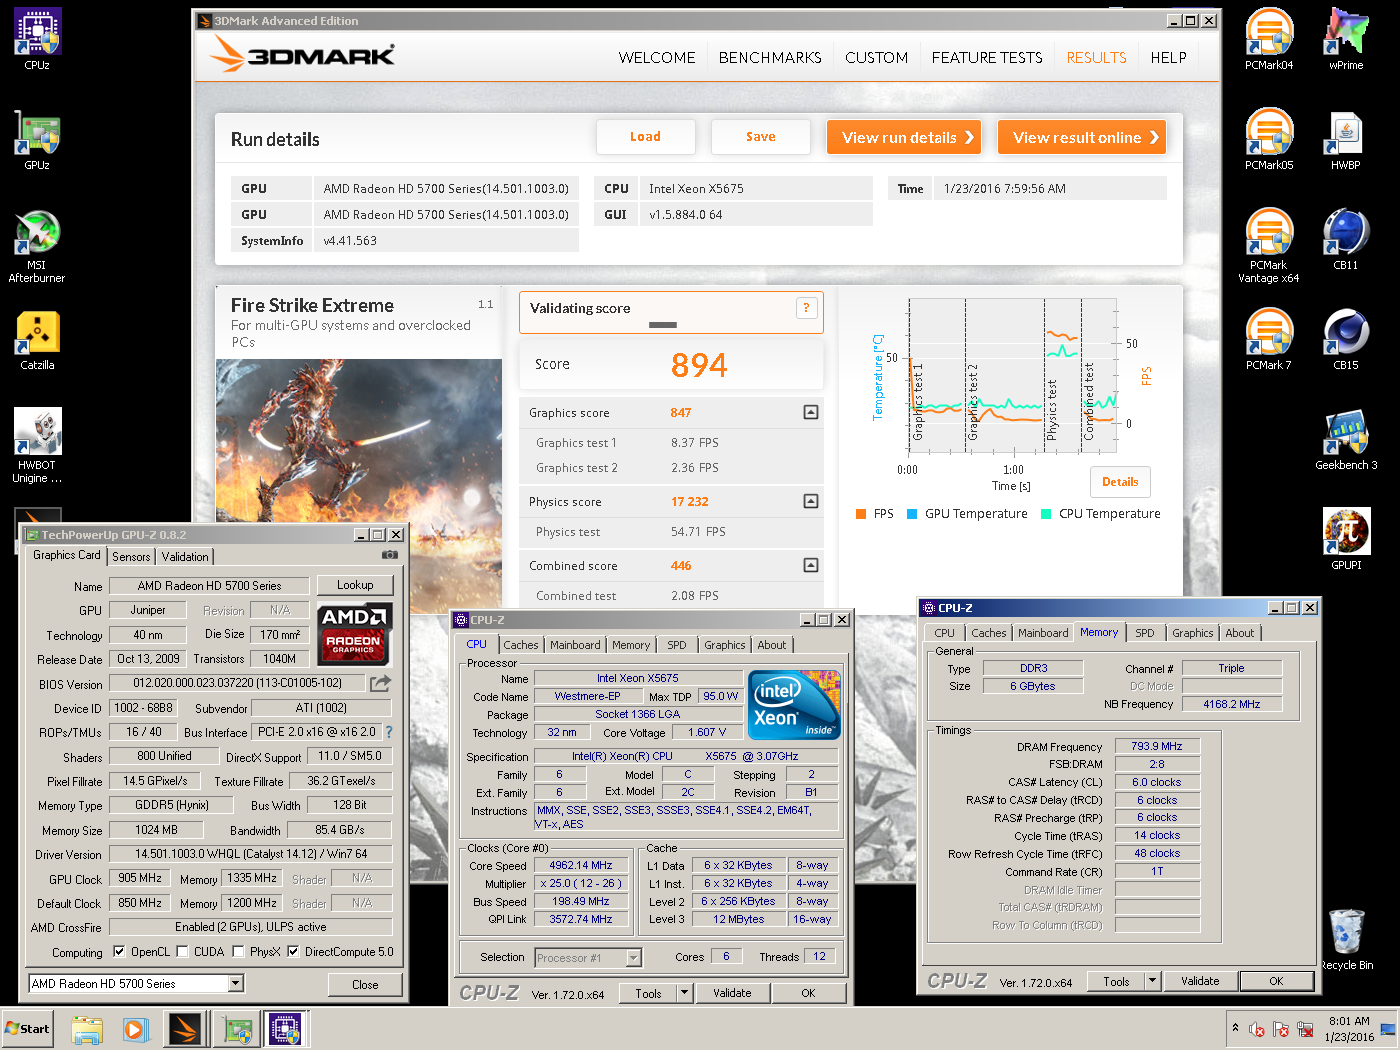Viewport: 1400px width, 1050px height.
Task: Toggle PhysX checkbox in GPU-Z
Action: point(238,952)
